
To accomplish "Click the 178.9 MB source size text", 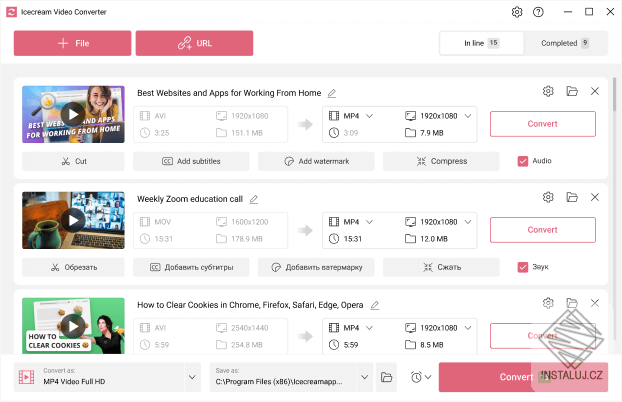I will 247,239.
